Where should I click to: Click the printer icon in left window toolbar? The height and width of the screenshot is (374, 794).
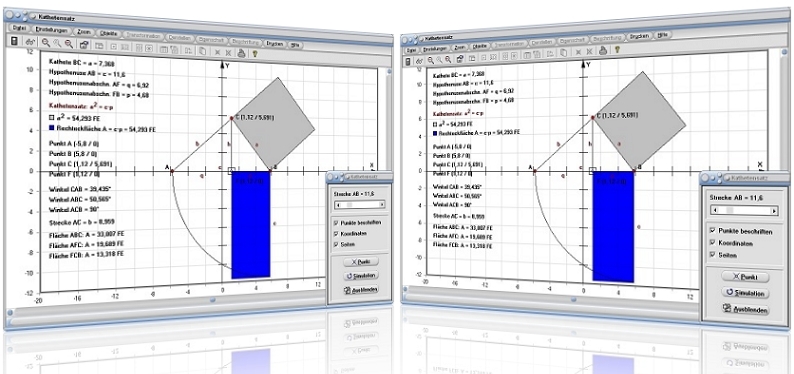point(242,52)
